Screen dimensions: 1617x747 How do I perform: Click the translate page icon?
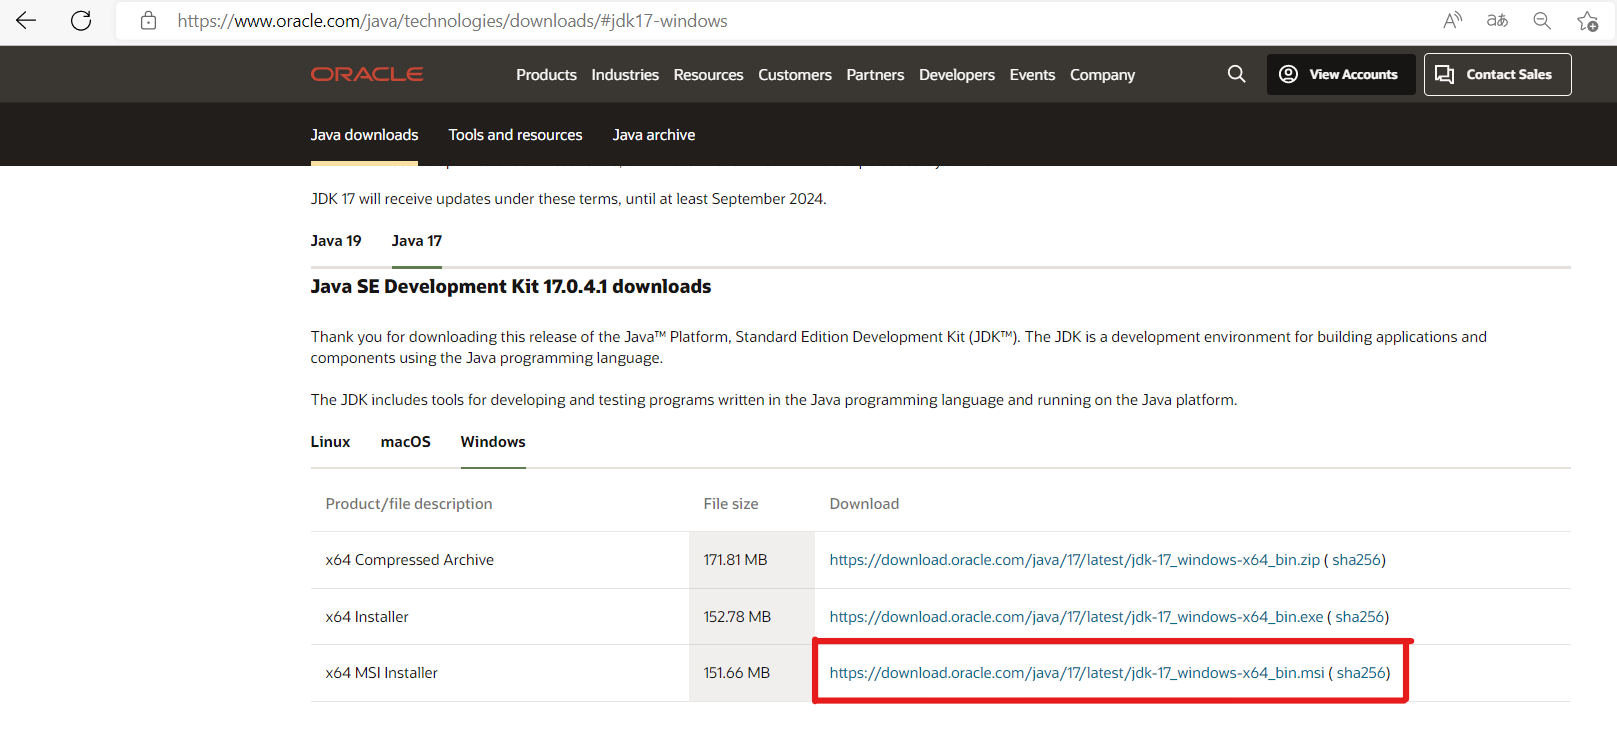point(1497,20)
